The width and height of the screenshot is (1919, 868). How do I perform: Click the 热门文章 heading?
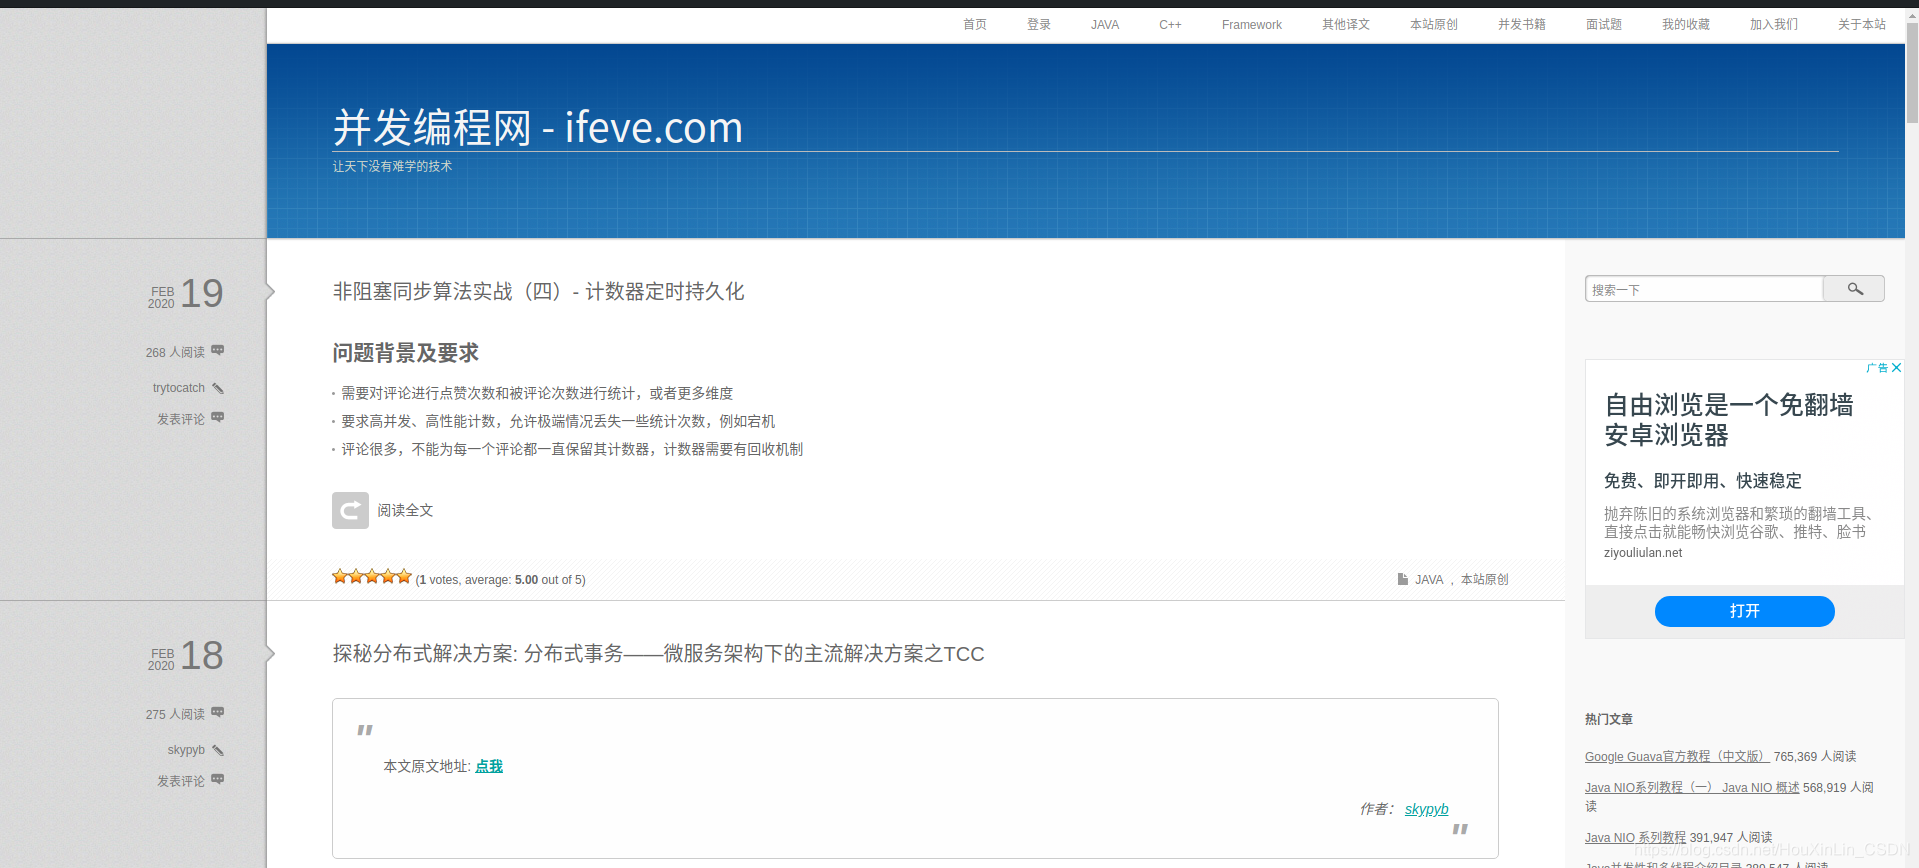1609,719
